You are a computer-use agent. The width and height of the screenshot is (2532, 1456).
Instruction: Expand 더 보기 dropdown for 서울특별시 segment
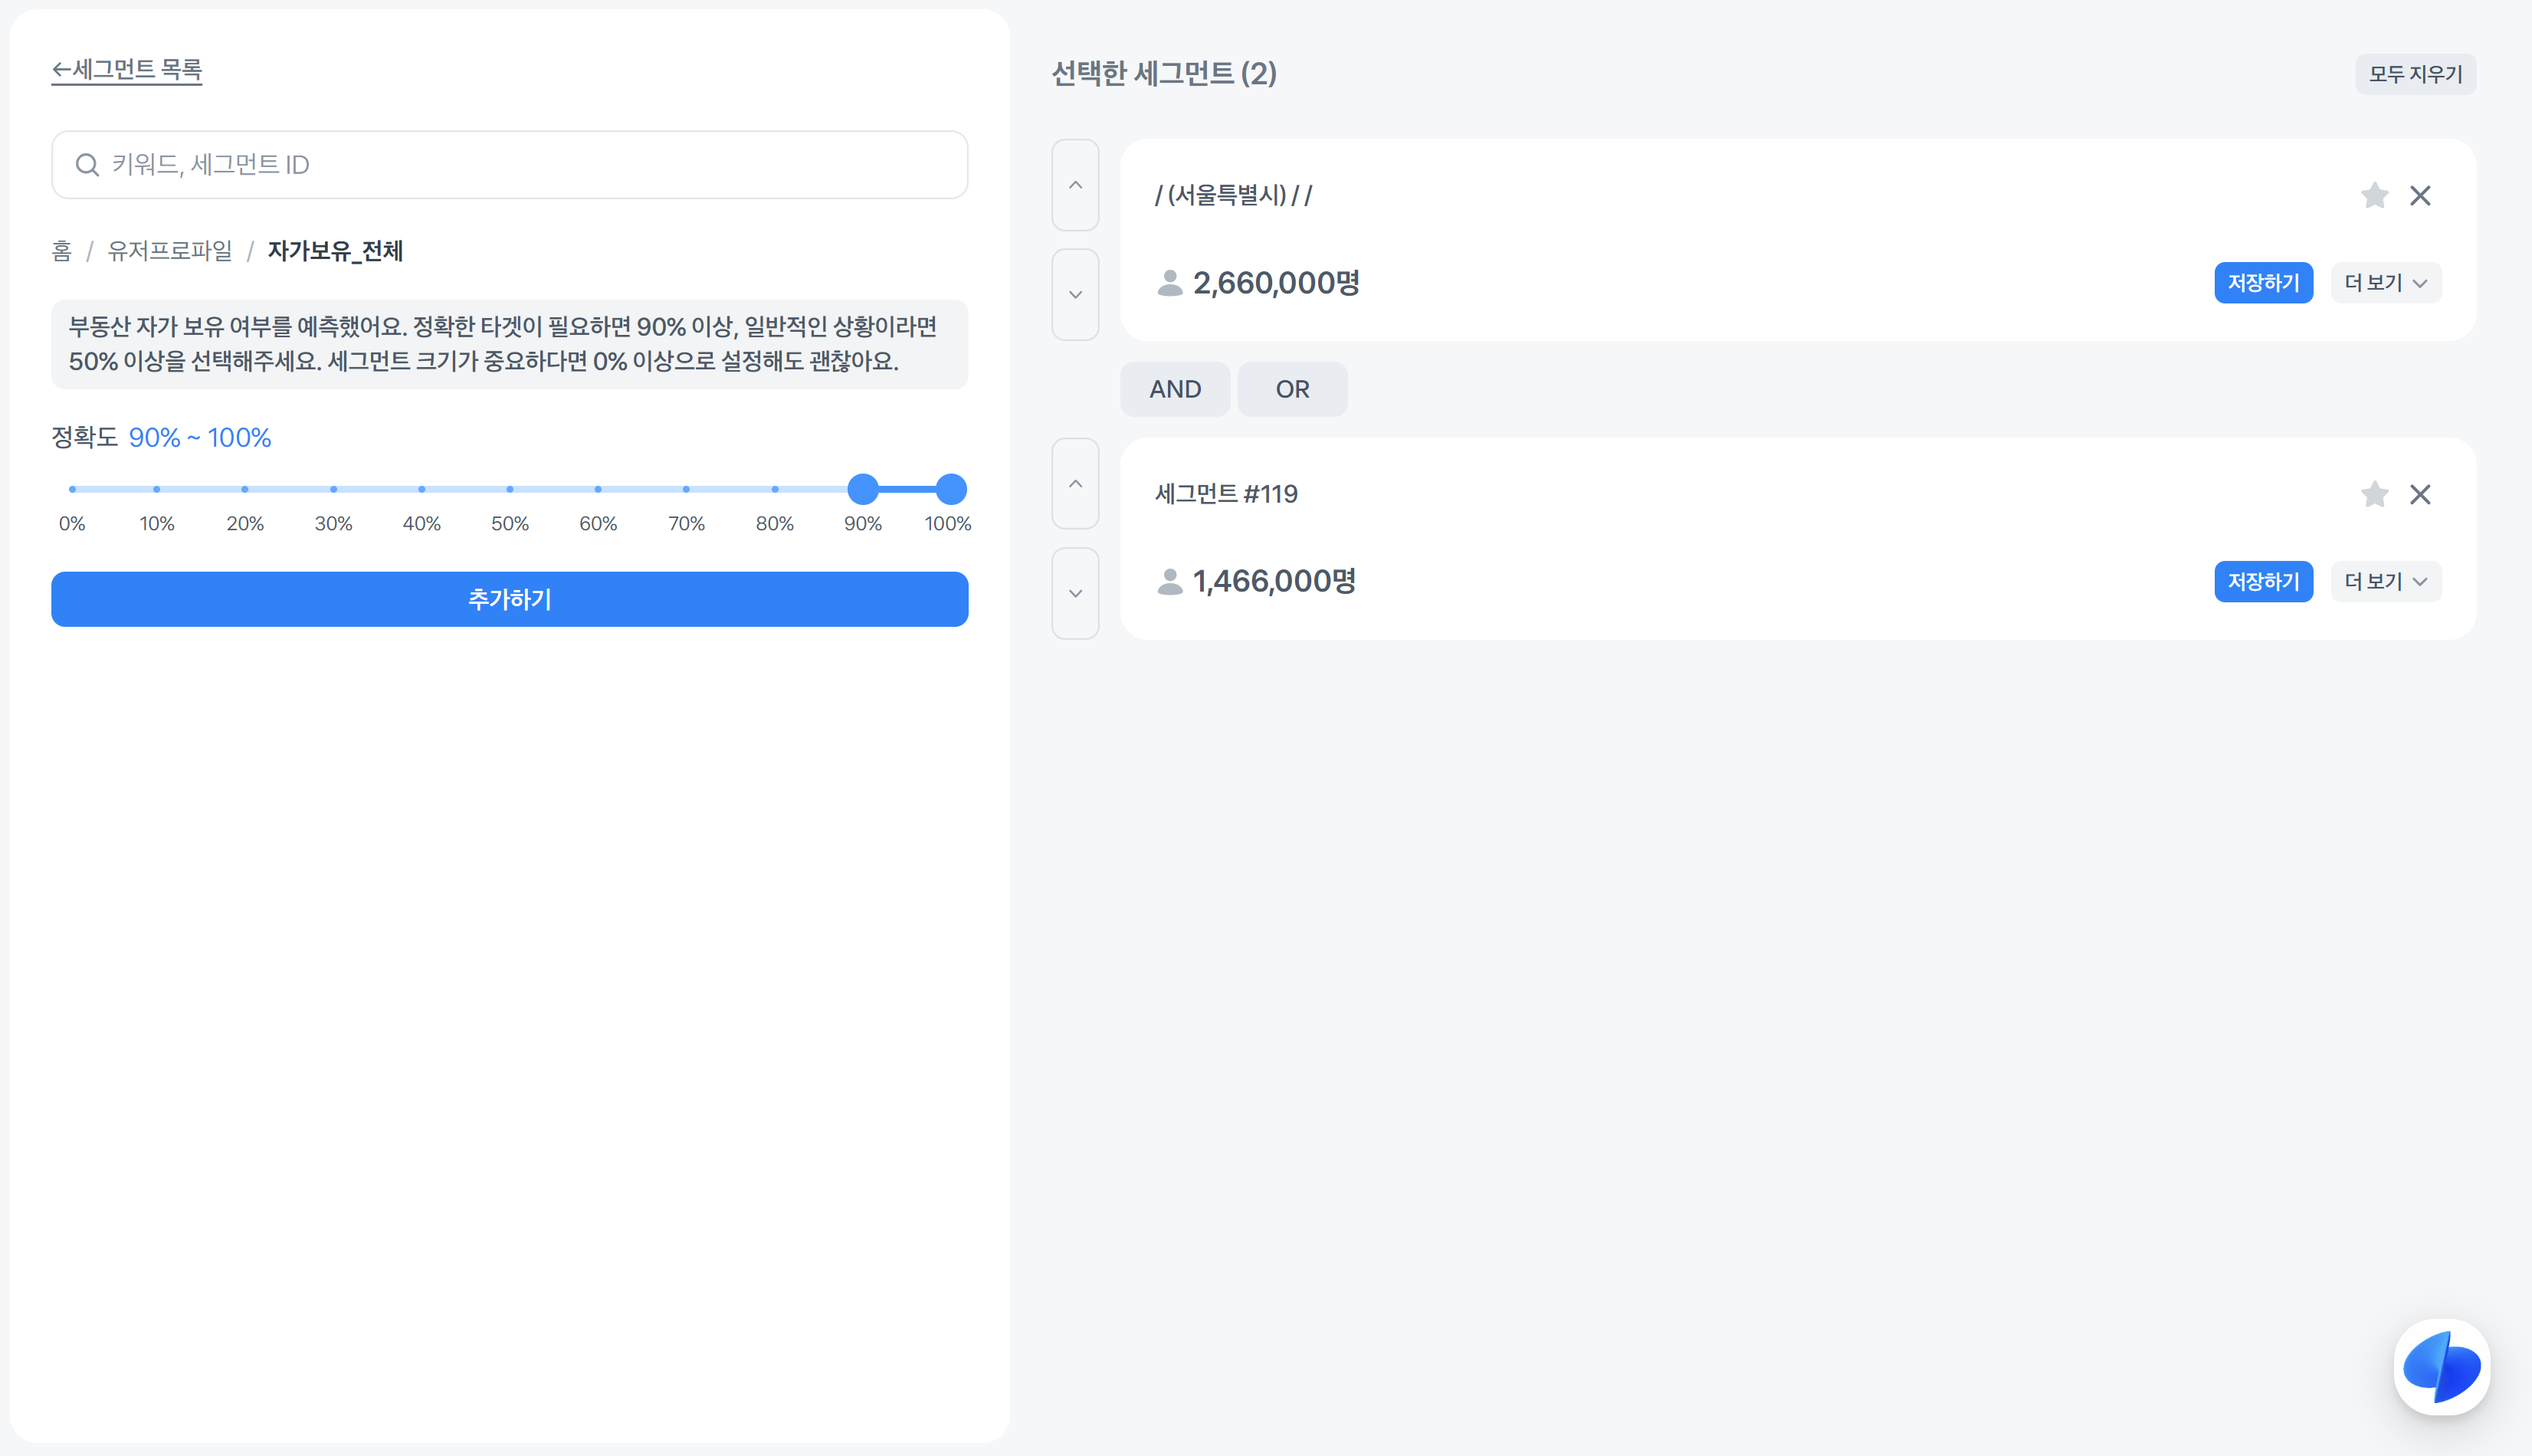pos(2385,283)
